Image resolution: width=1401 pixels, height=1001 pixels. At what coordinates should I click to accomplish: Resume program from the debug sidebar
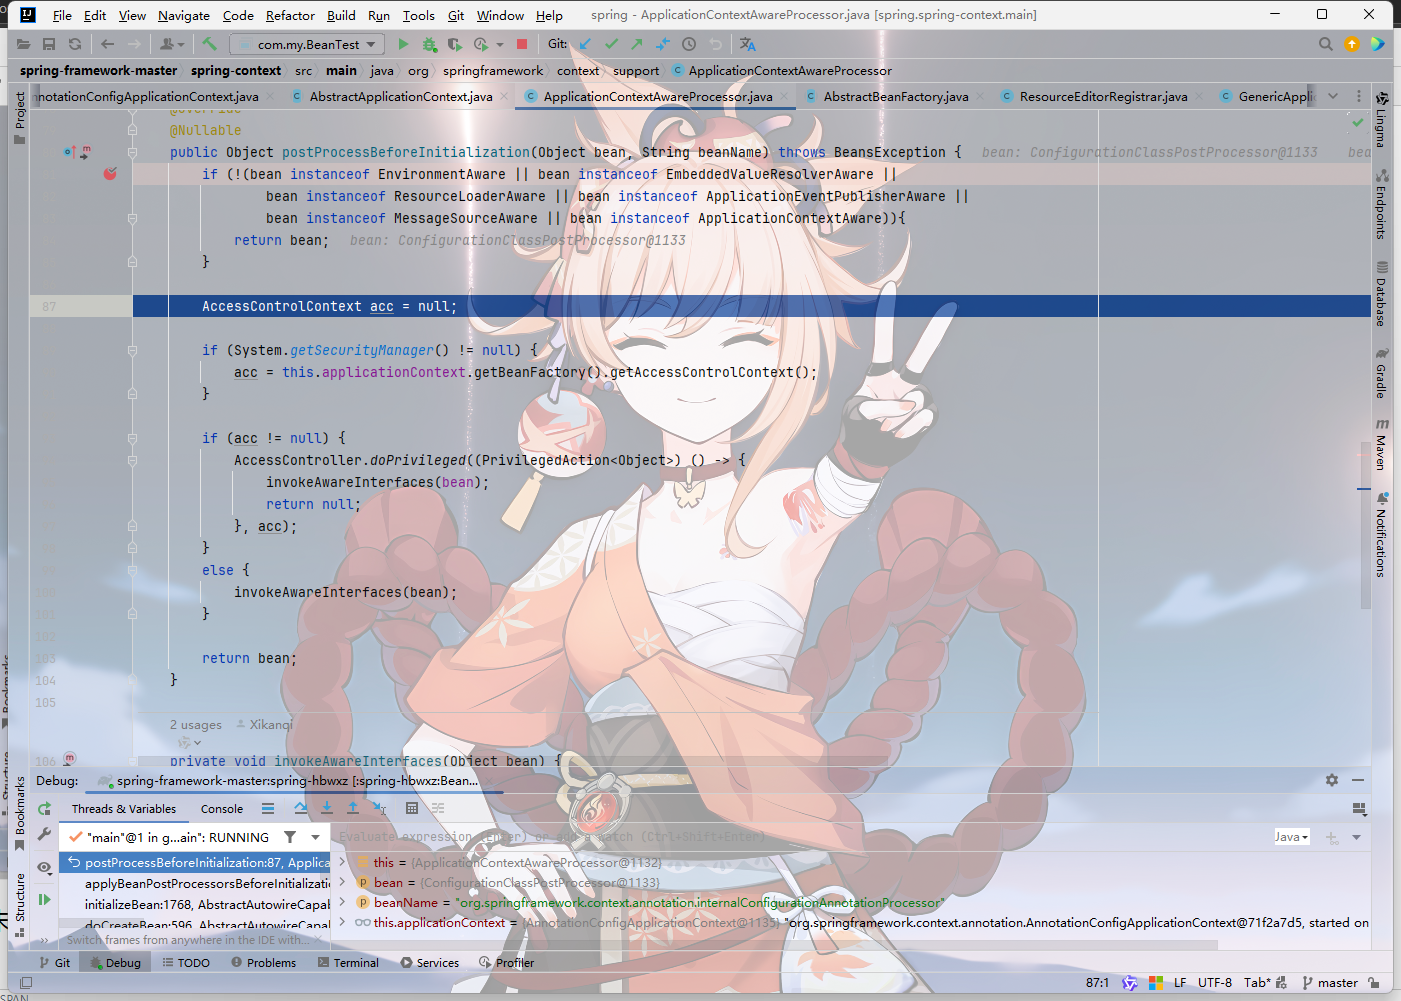pos(44,900)
